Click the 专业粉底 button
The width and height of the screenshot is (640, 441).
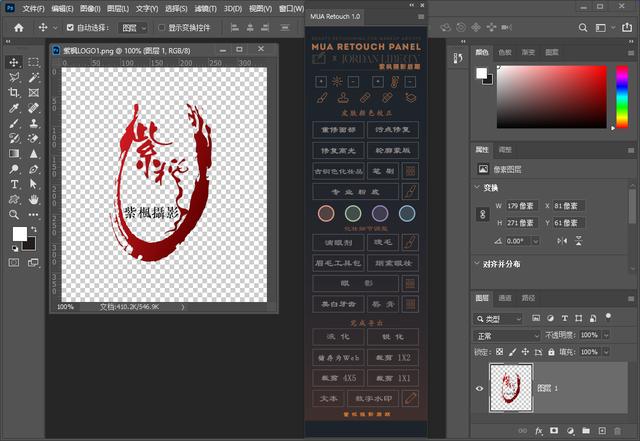[x=356, y=192]
